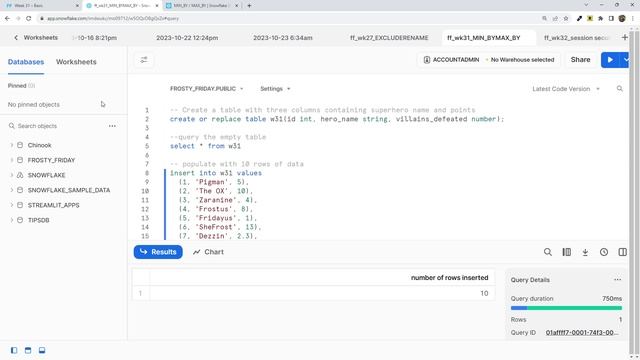The width and height of the screenshot is (640, 360).
Task: Reload the browser page
Action: (29, 18)
